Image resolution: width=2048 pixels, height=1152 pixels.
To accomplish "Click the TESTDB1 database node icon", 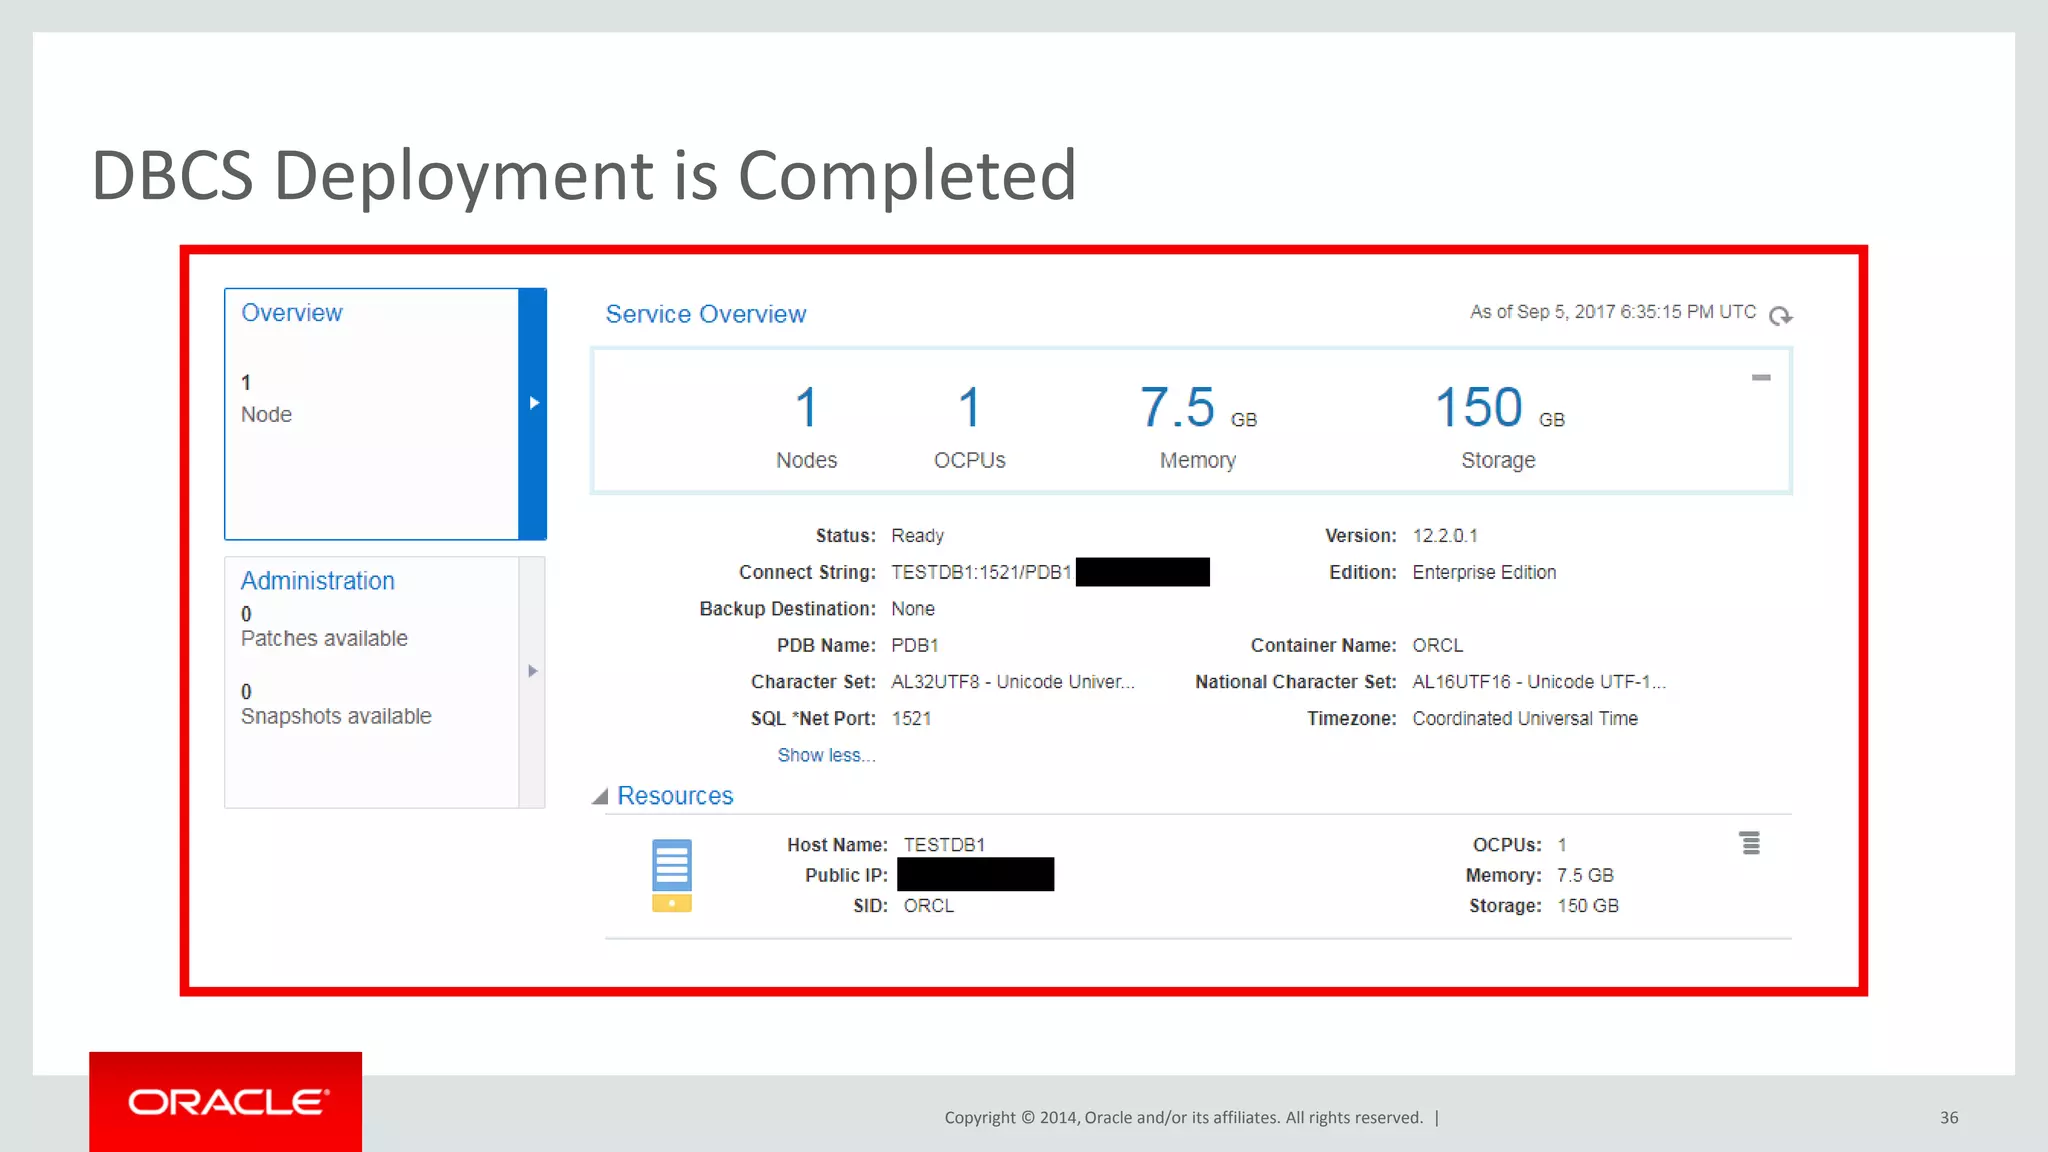I will point(672,875).
